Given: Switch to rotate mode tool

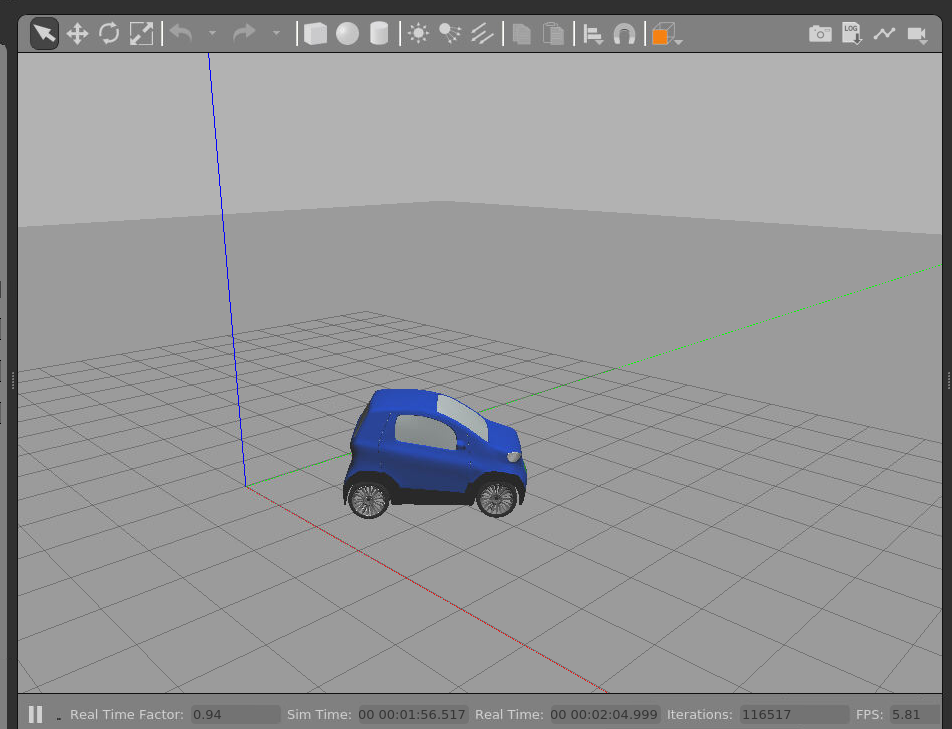Looking at the screenshot, I should point(109,33).
